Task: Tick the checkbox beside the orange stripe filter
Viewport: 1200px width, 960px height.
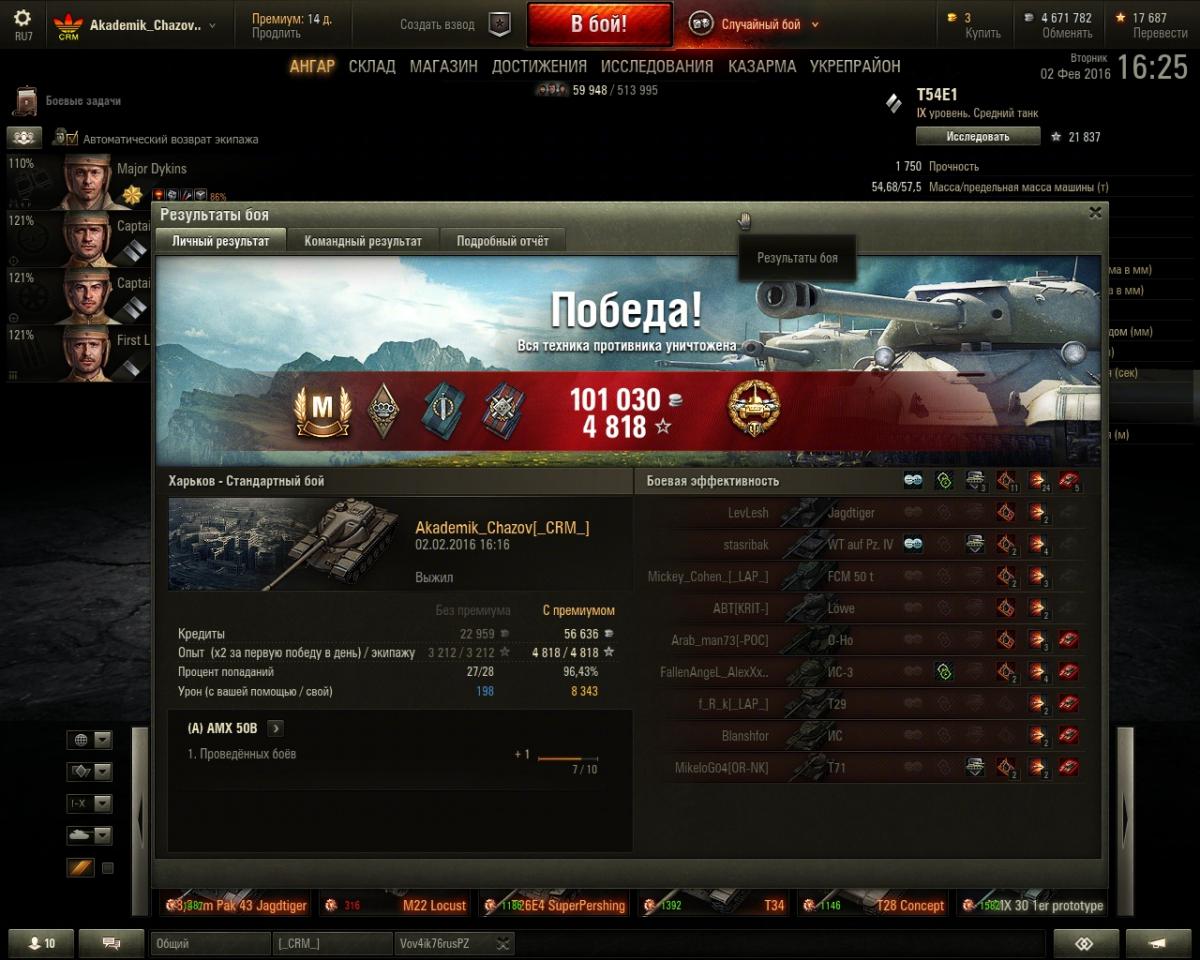Action: click(x=108, y=868)
